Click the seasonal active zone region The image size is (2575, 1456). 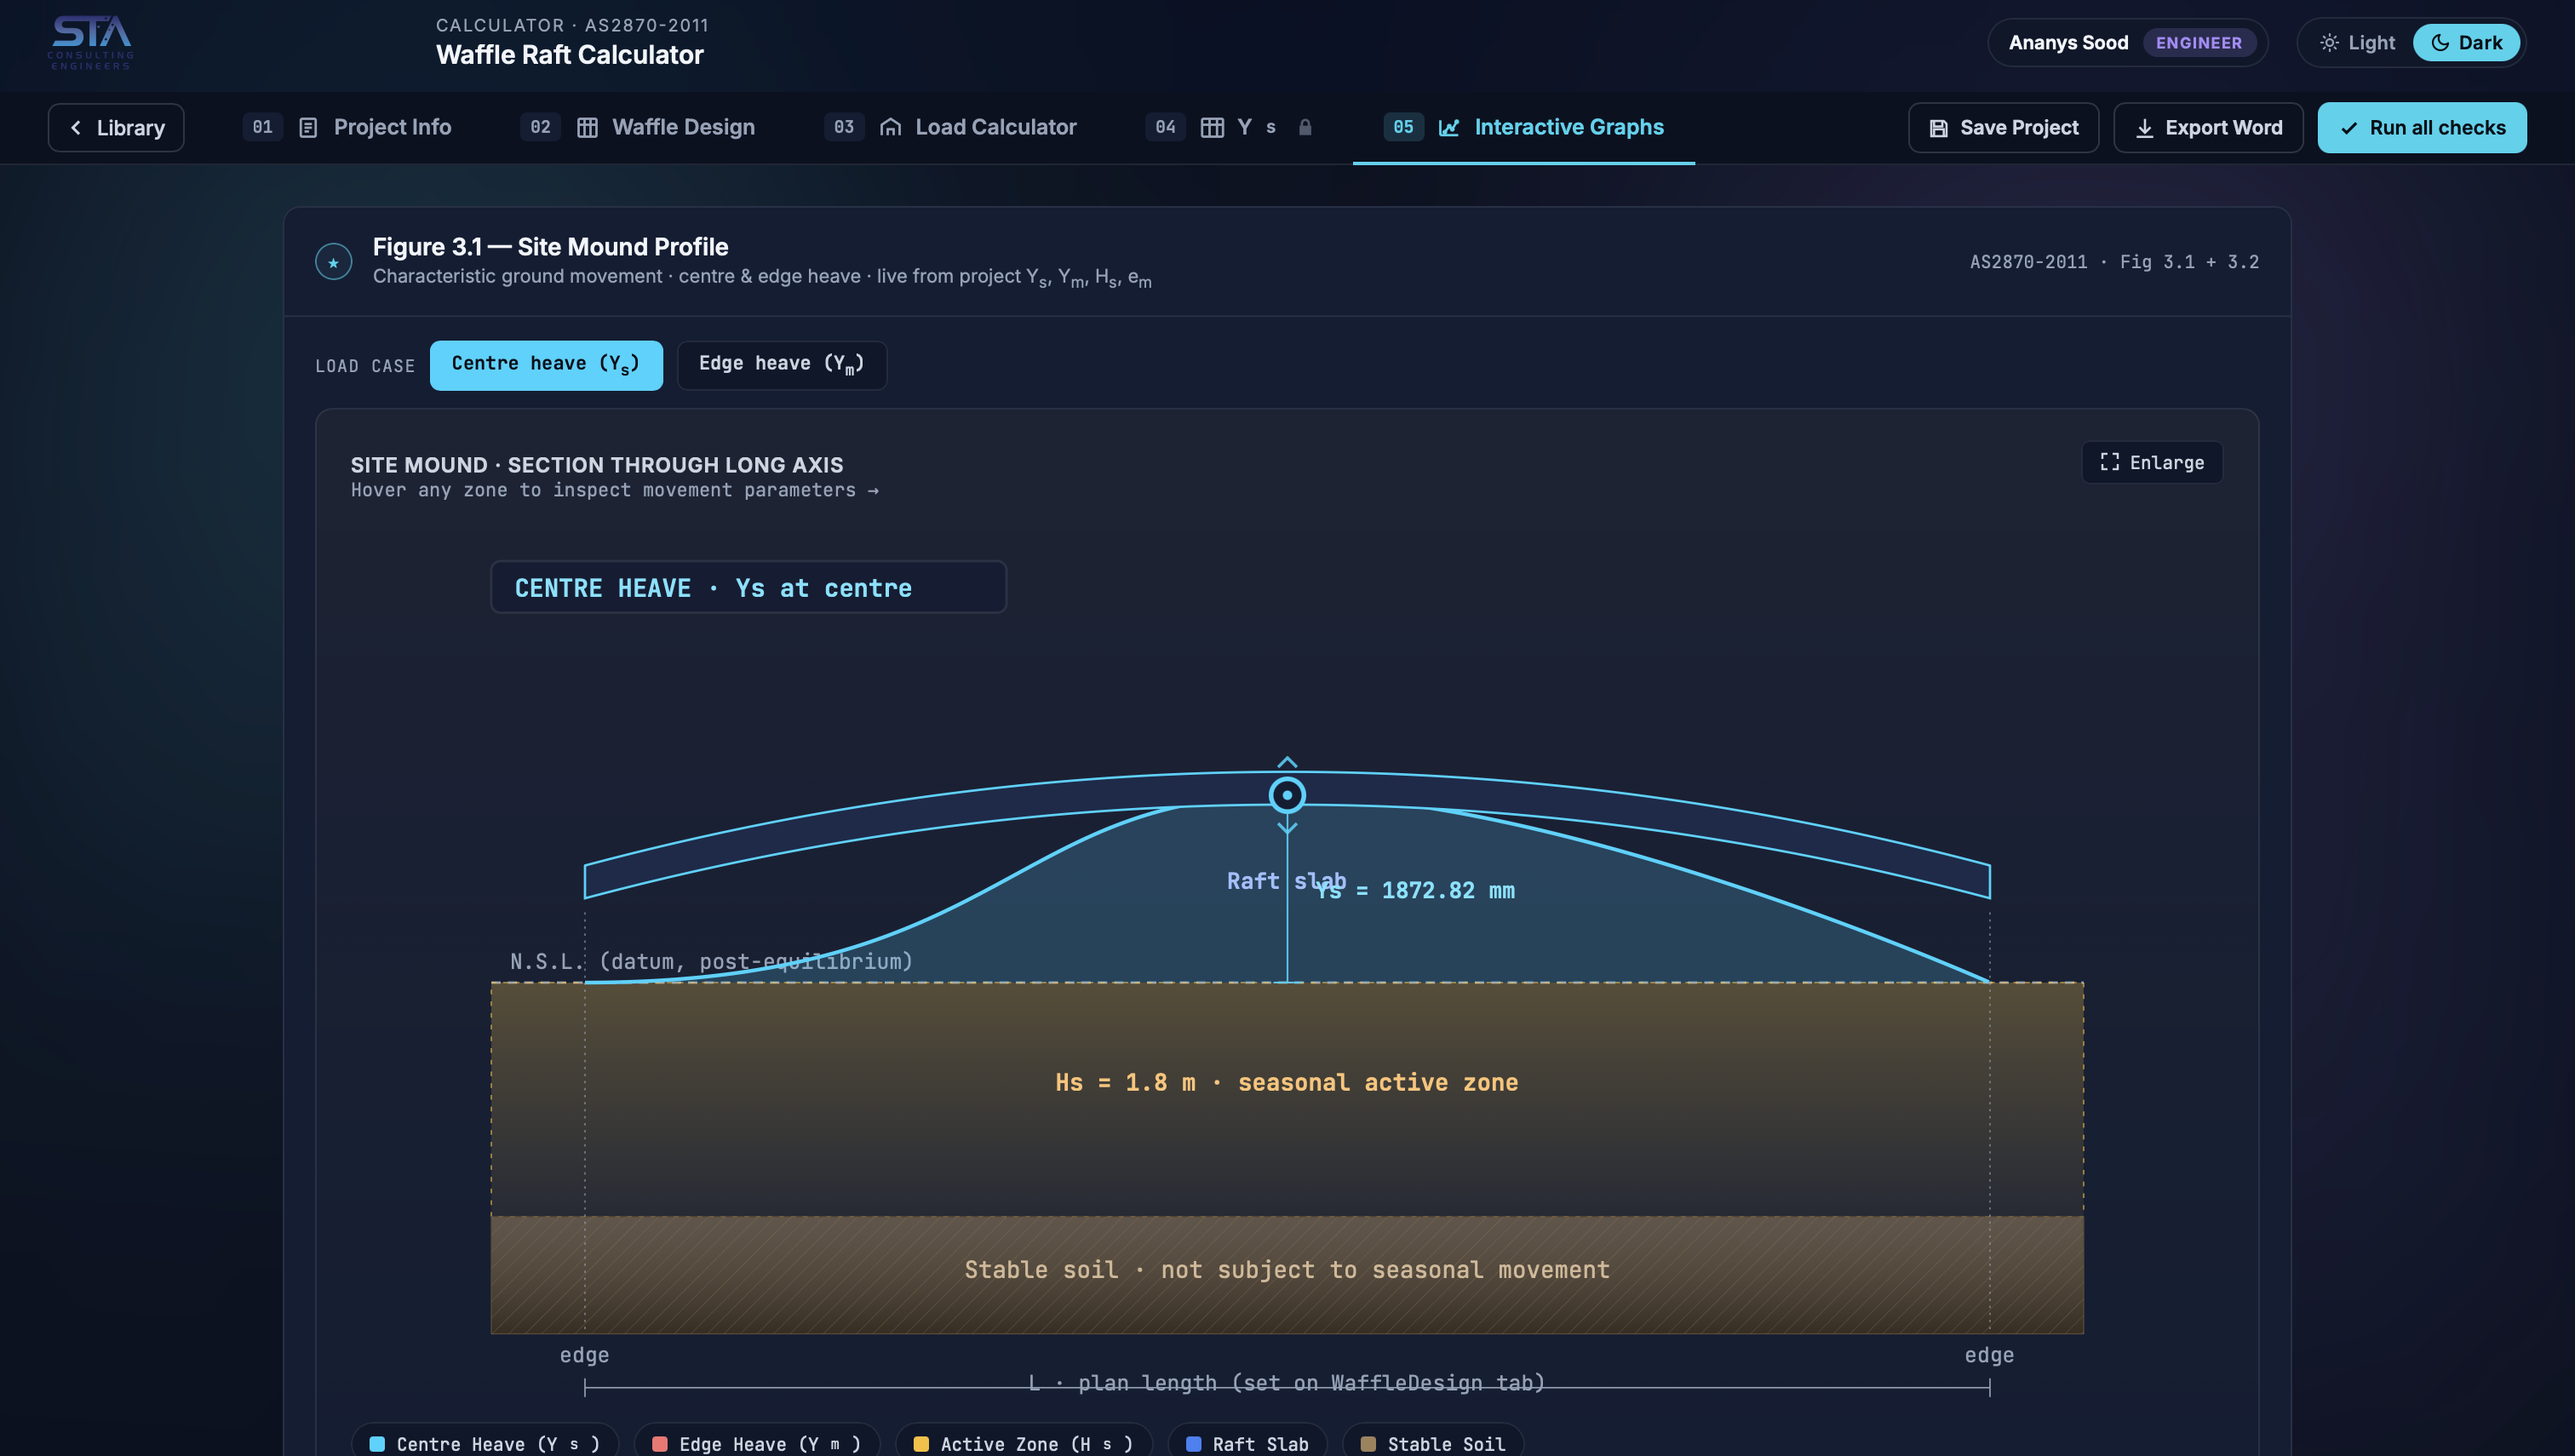1287,1100
